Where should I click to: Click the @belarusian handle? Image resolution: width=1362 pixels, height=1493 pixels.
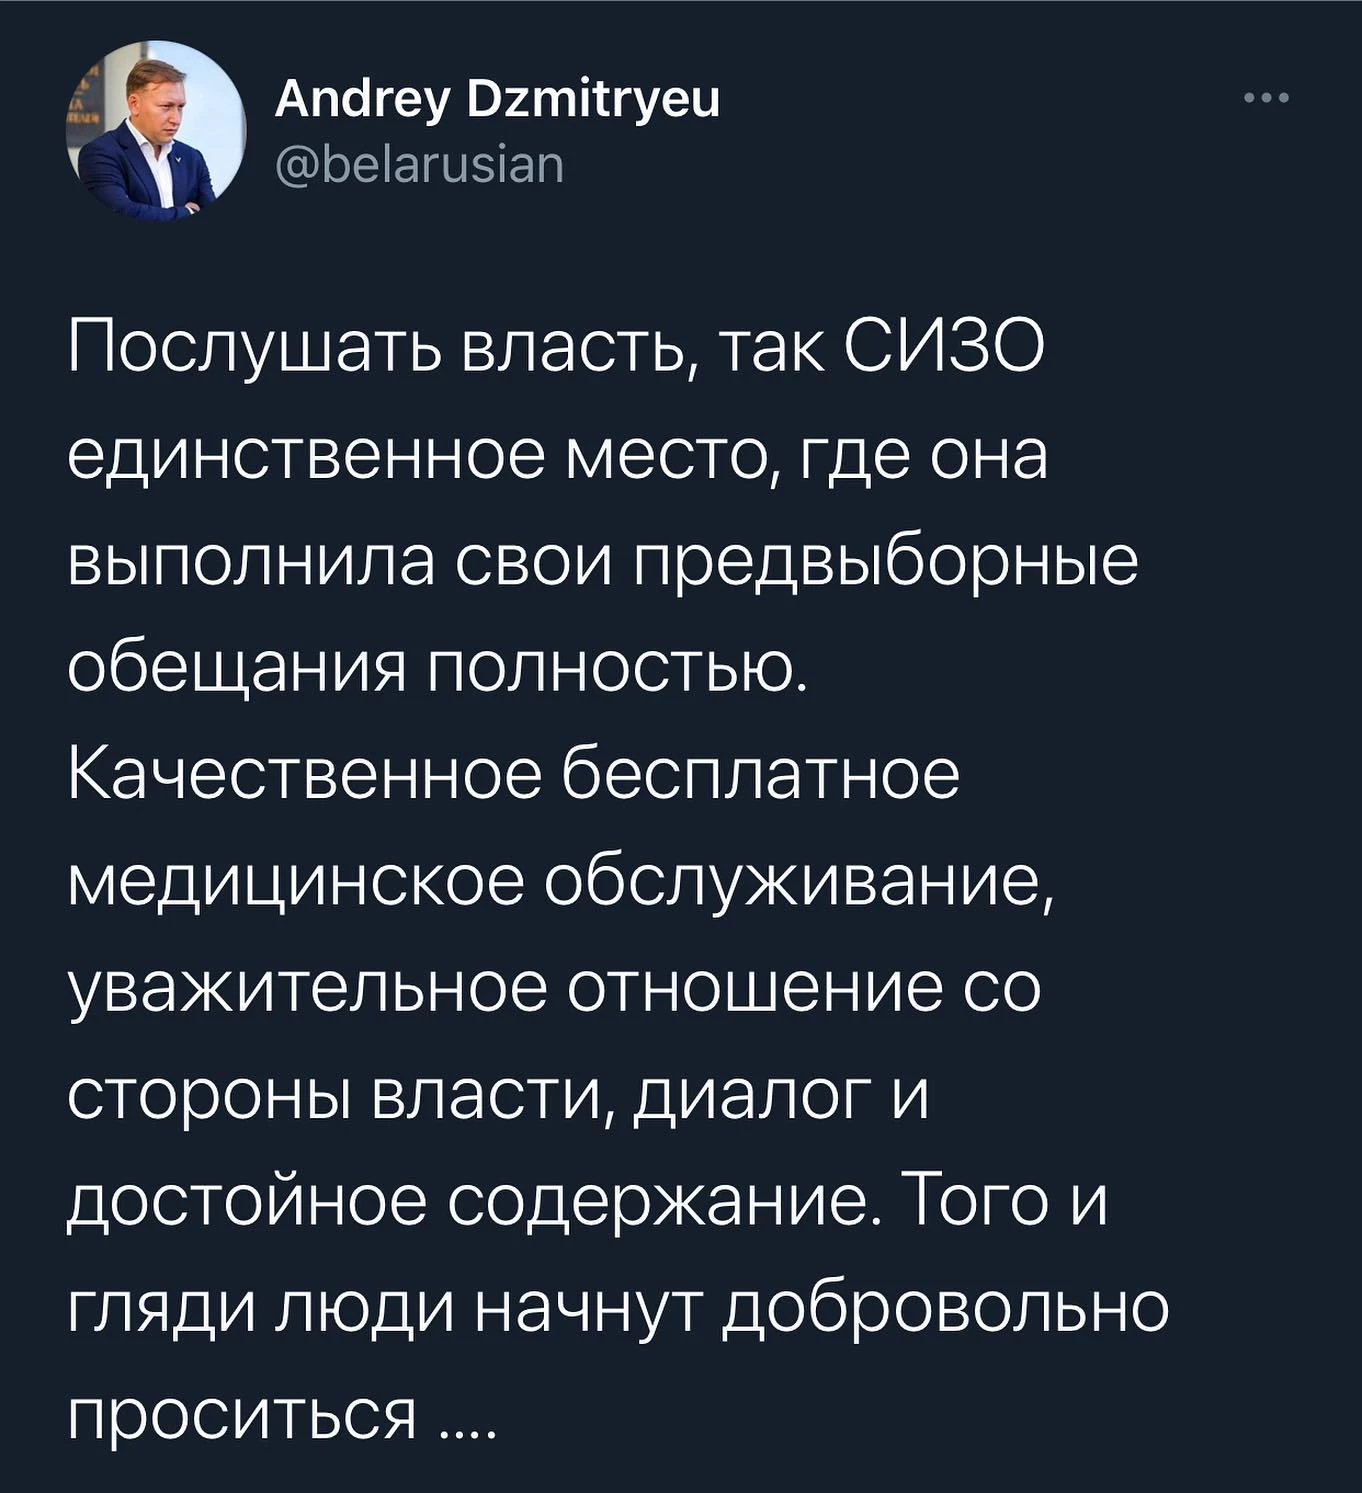point(419,164)
